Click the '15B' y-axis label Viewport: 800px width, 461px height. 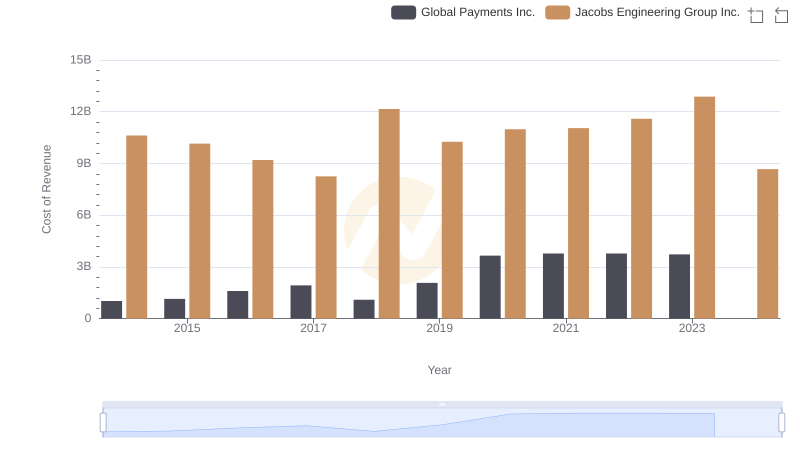tap(81, 60)
